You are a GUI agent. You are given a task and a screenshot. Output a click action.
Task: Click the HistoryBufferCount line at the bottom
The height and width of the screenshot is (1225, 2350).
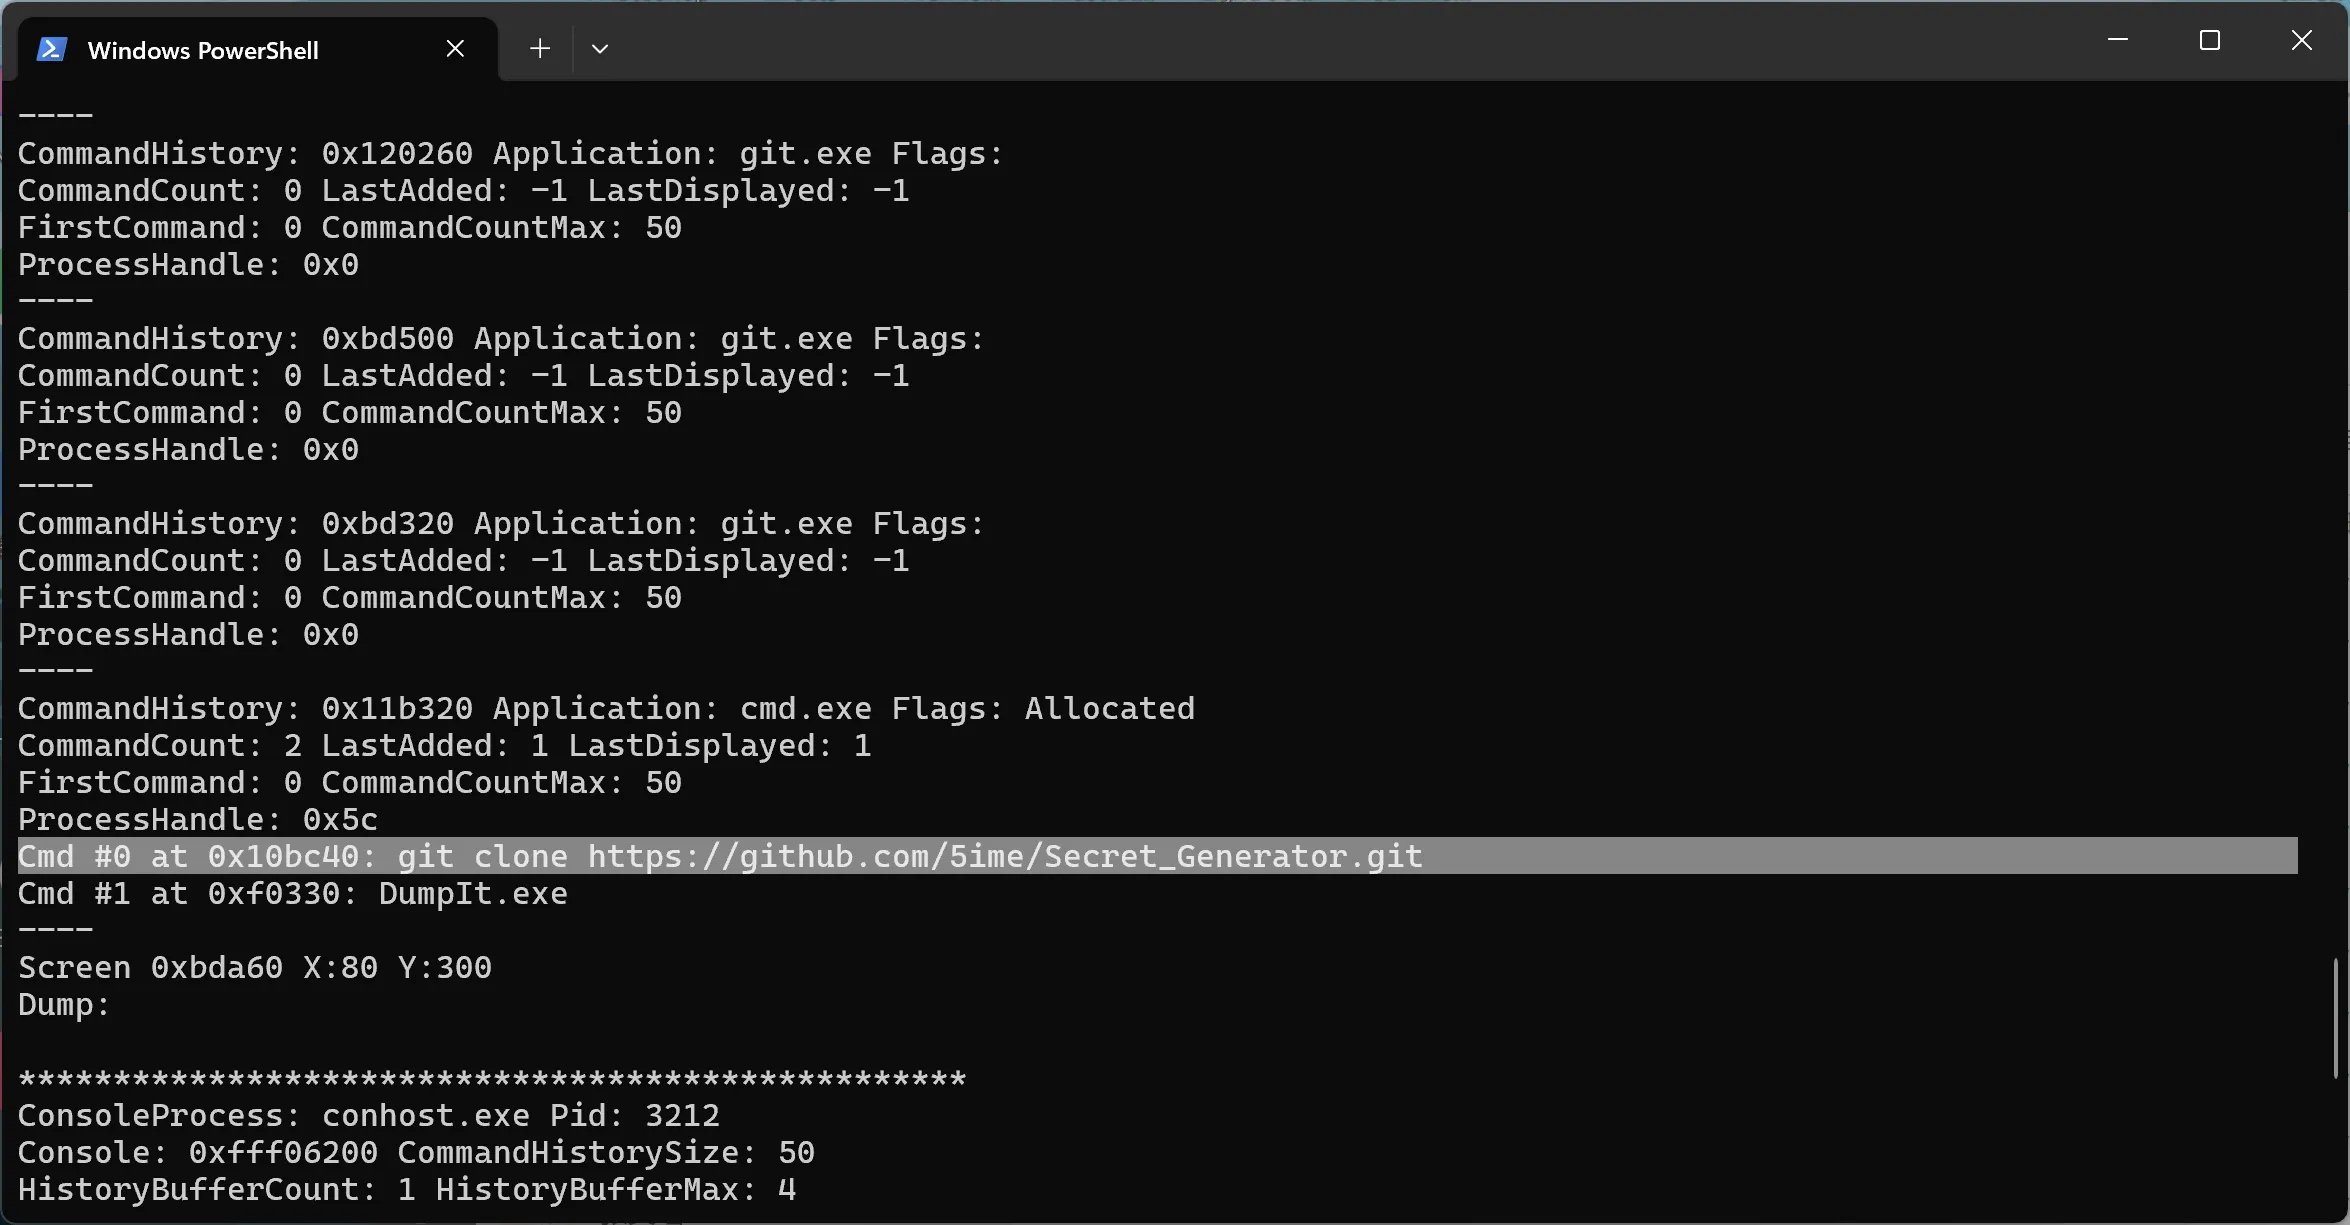pyautogui.click(x=406, y=1190)
